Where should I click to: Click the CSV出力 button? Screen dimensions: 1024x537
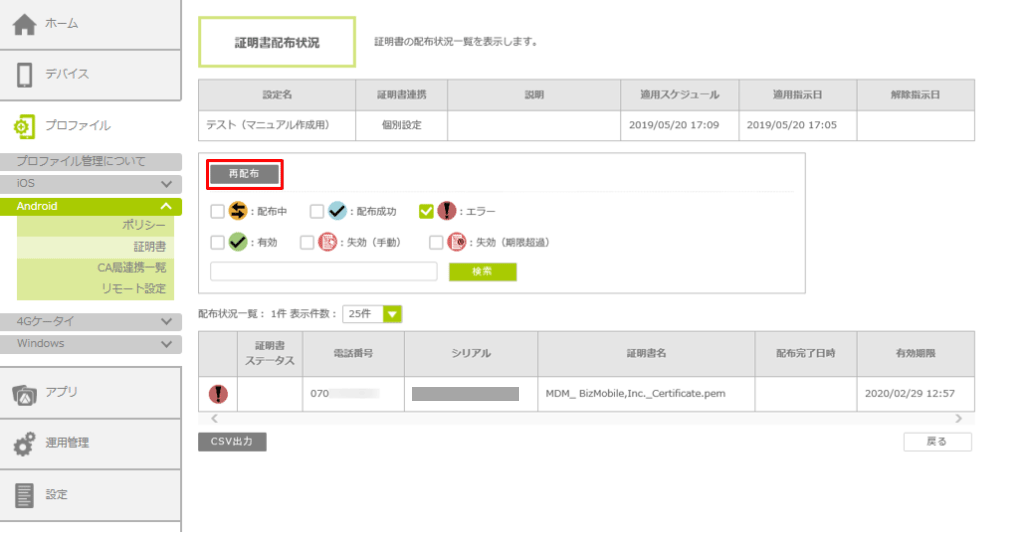pyautogui.click(x=232, y=442)
